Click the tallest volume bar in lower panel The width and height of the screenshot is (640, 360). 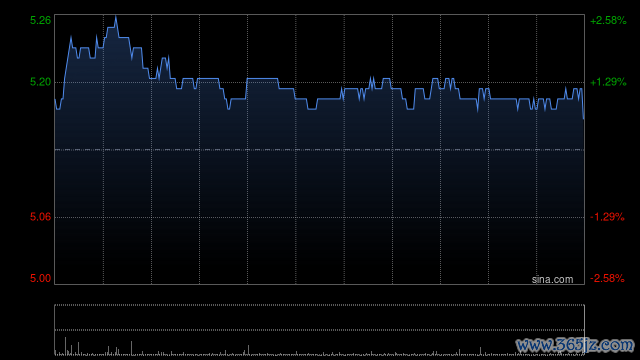pos(65,346)
